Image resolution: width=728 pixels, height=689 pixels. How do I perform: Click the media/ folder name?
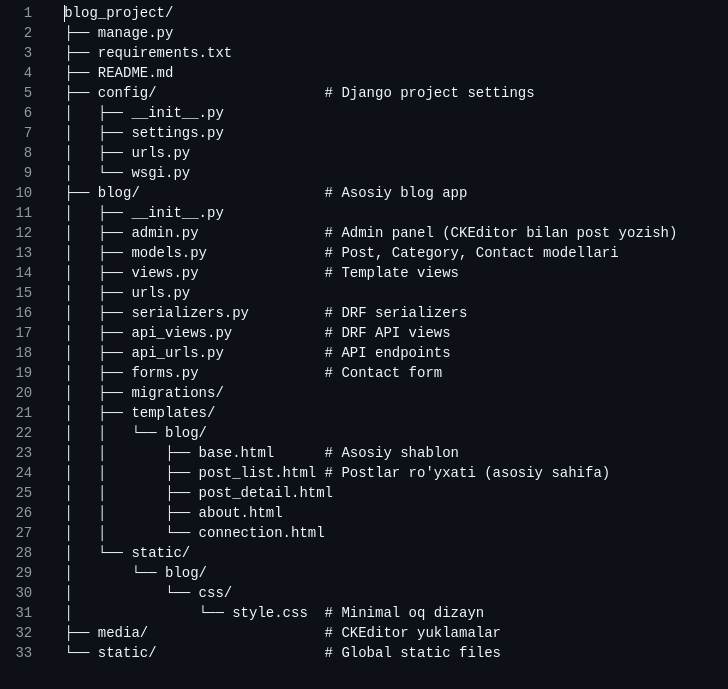coord(122,633)
